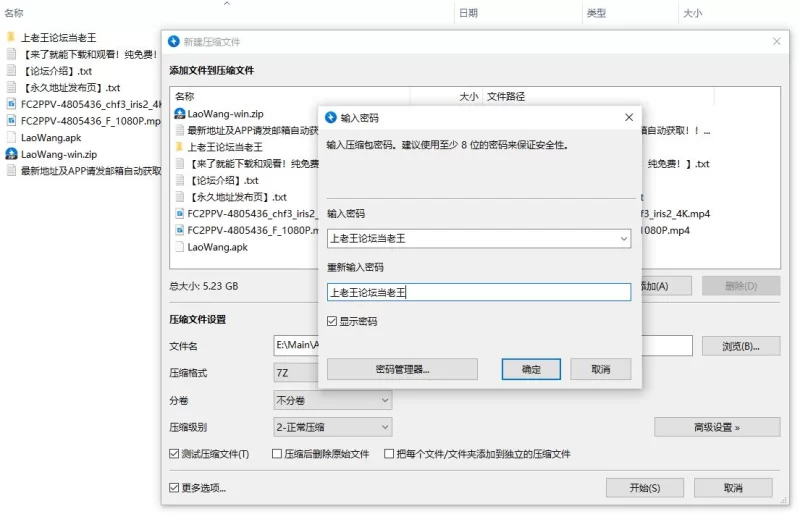Open the 压缩级别 2-正常压缩 dropdown
800x522 pixels.
coord(333,427)
